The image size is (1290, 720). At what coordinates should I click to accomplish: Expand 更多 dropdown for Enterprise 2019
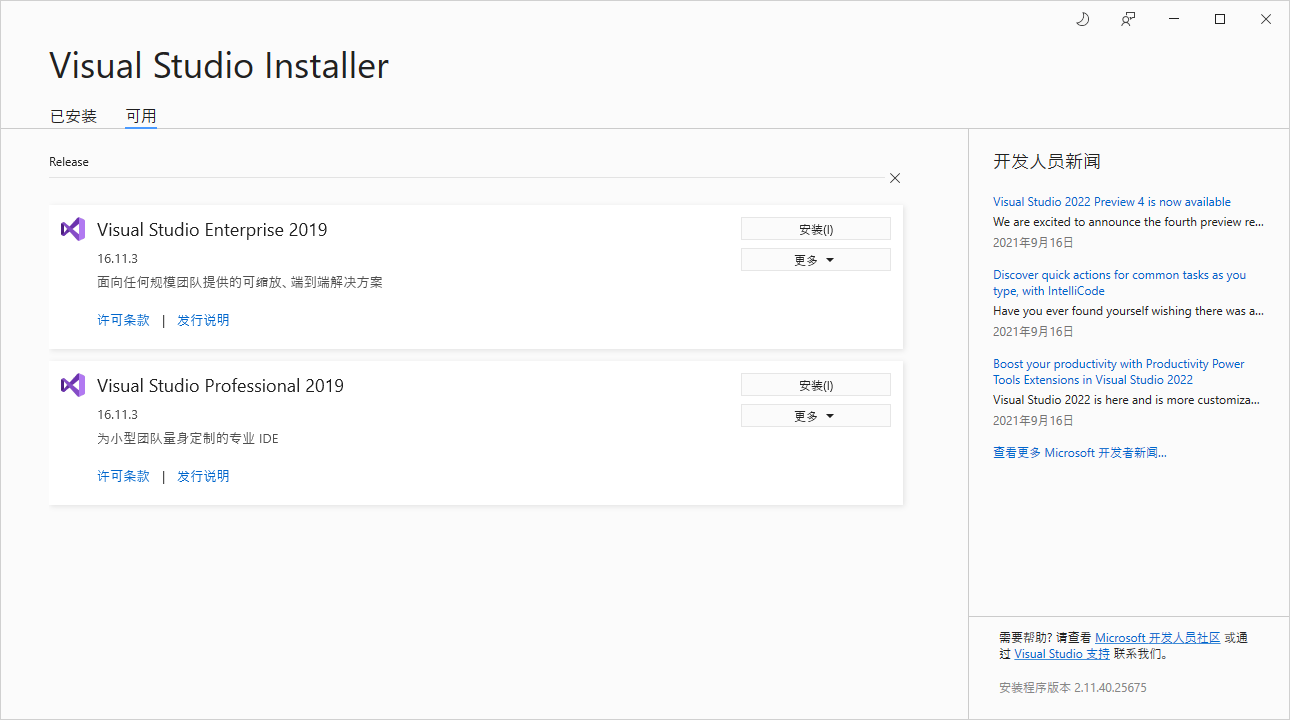pos(816,260)
